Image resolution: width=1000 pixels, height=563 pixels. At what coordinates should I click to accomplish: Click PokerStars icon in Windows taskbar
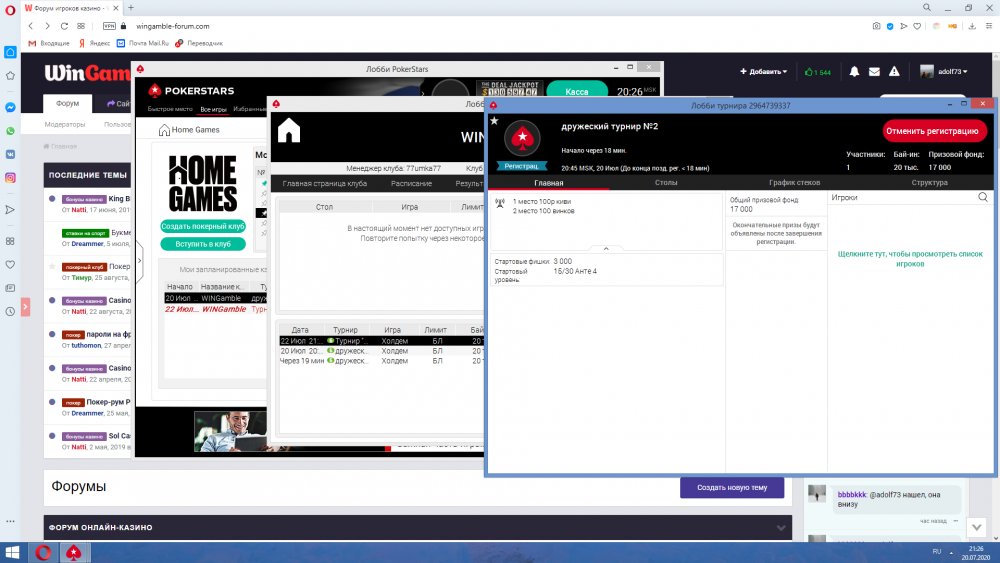click(x=73, y=552)
